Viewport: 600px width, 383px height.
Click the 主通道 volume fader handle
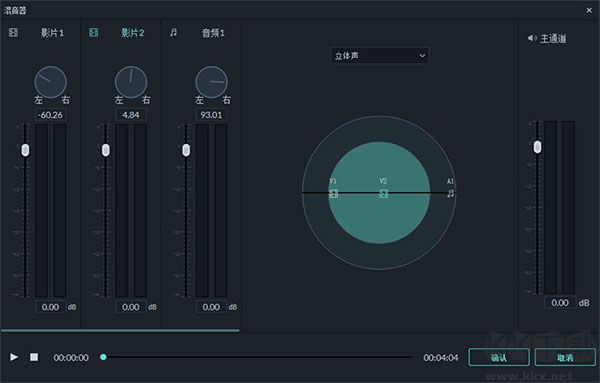537,147
